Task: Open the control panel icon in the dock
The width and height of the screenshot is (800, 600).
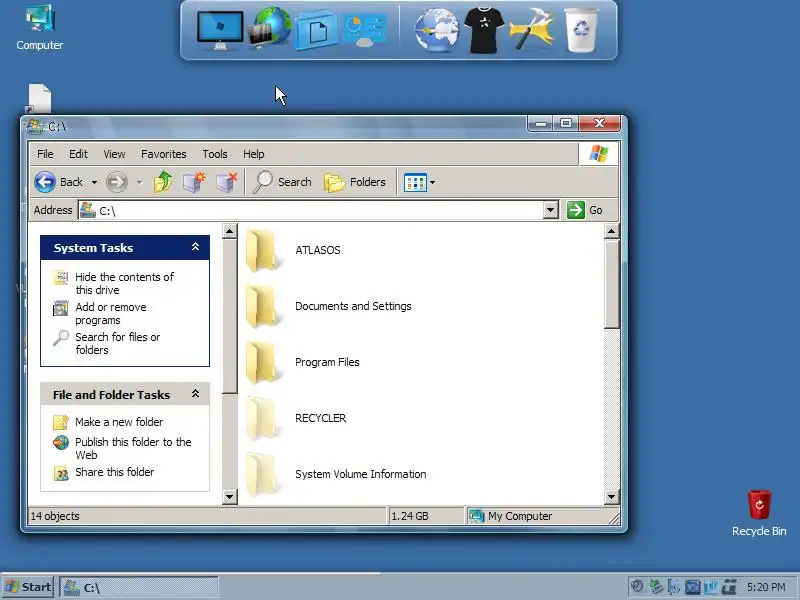Action: (365, 31)
